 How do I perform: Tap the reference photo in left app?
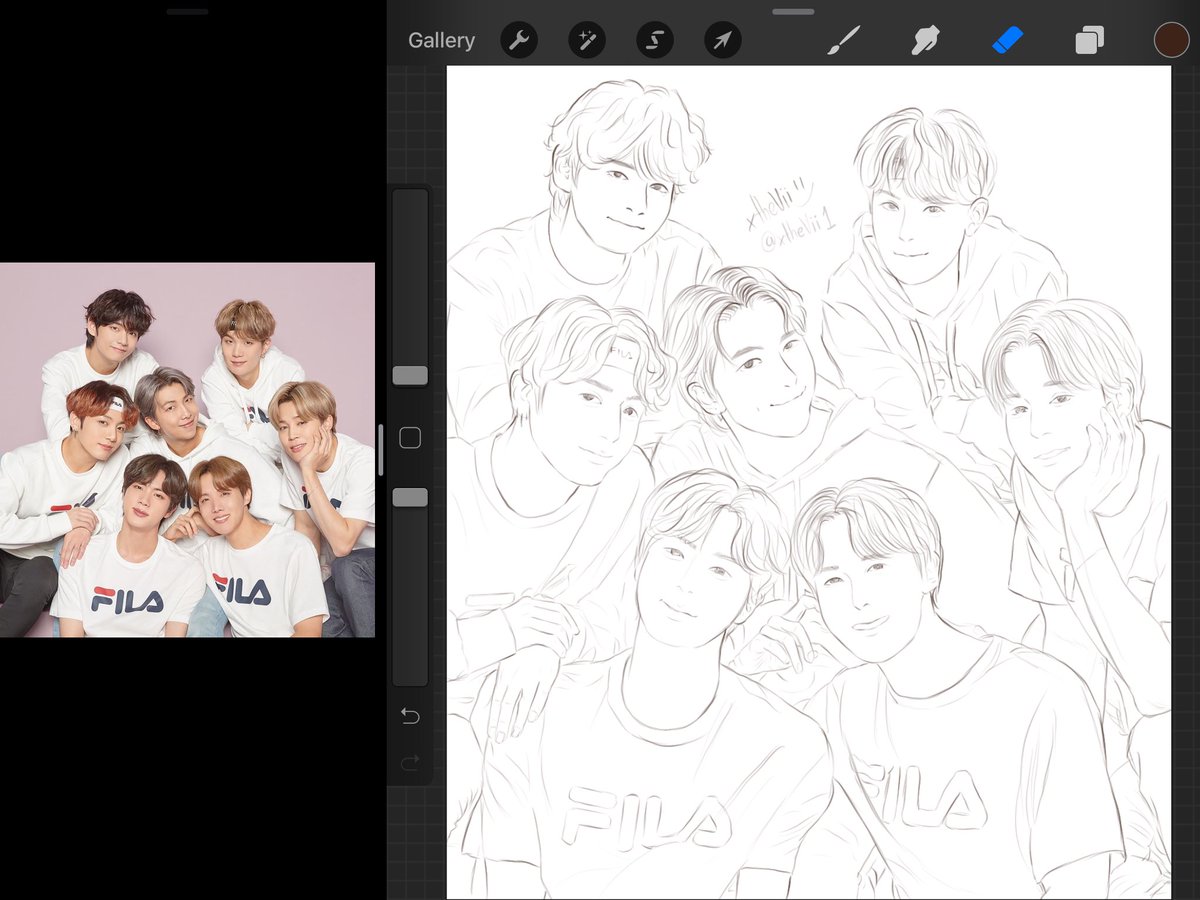187,450
